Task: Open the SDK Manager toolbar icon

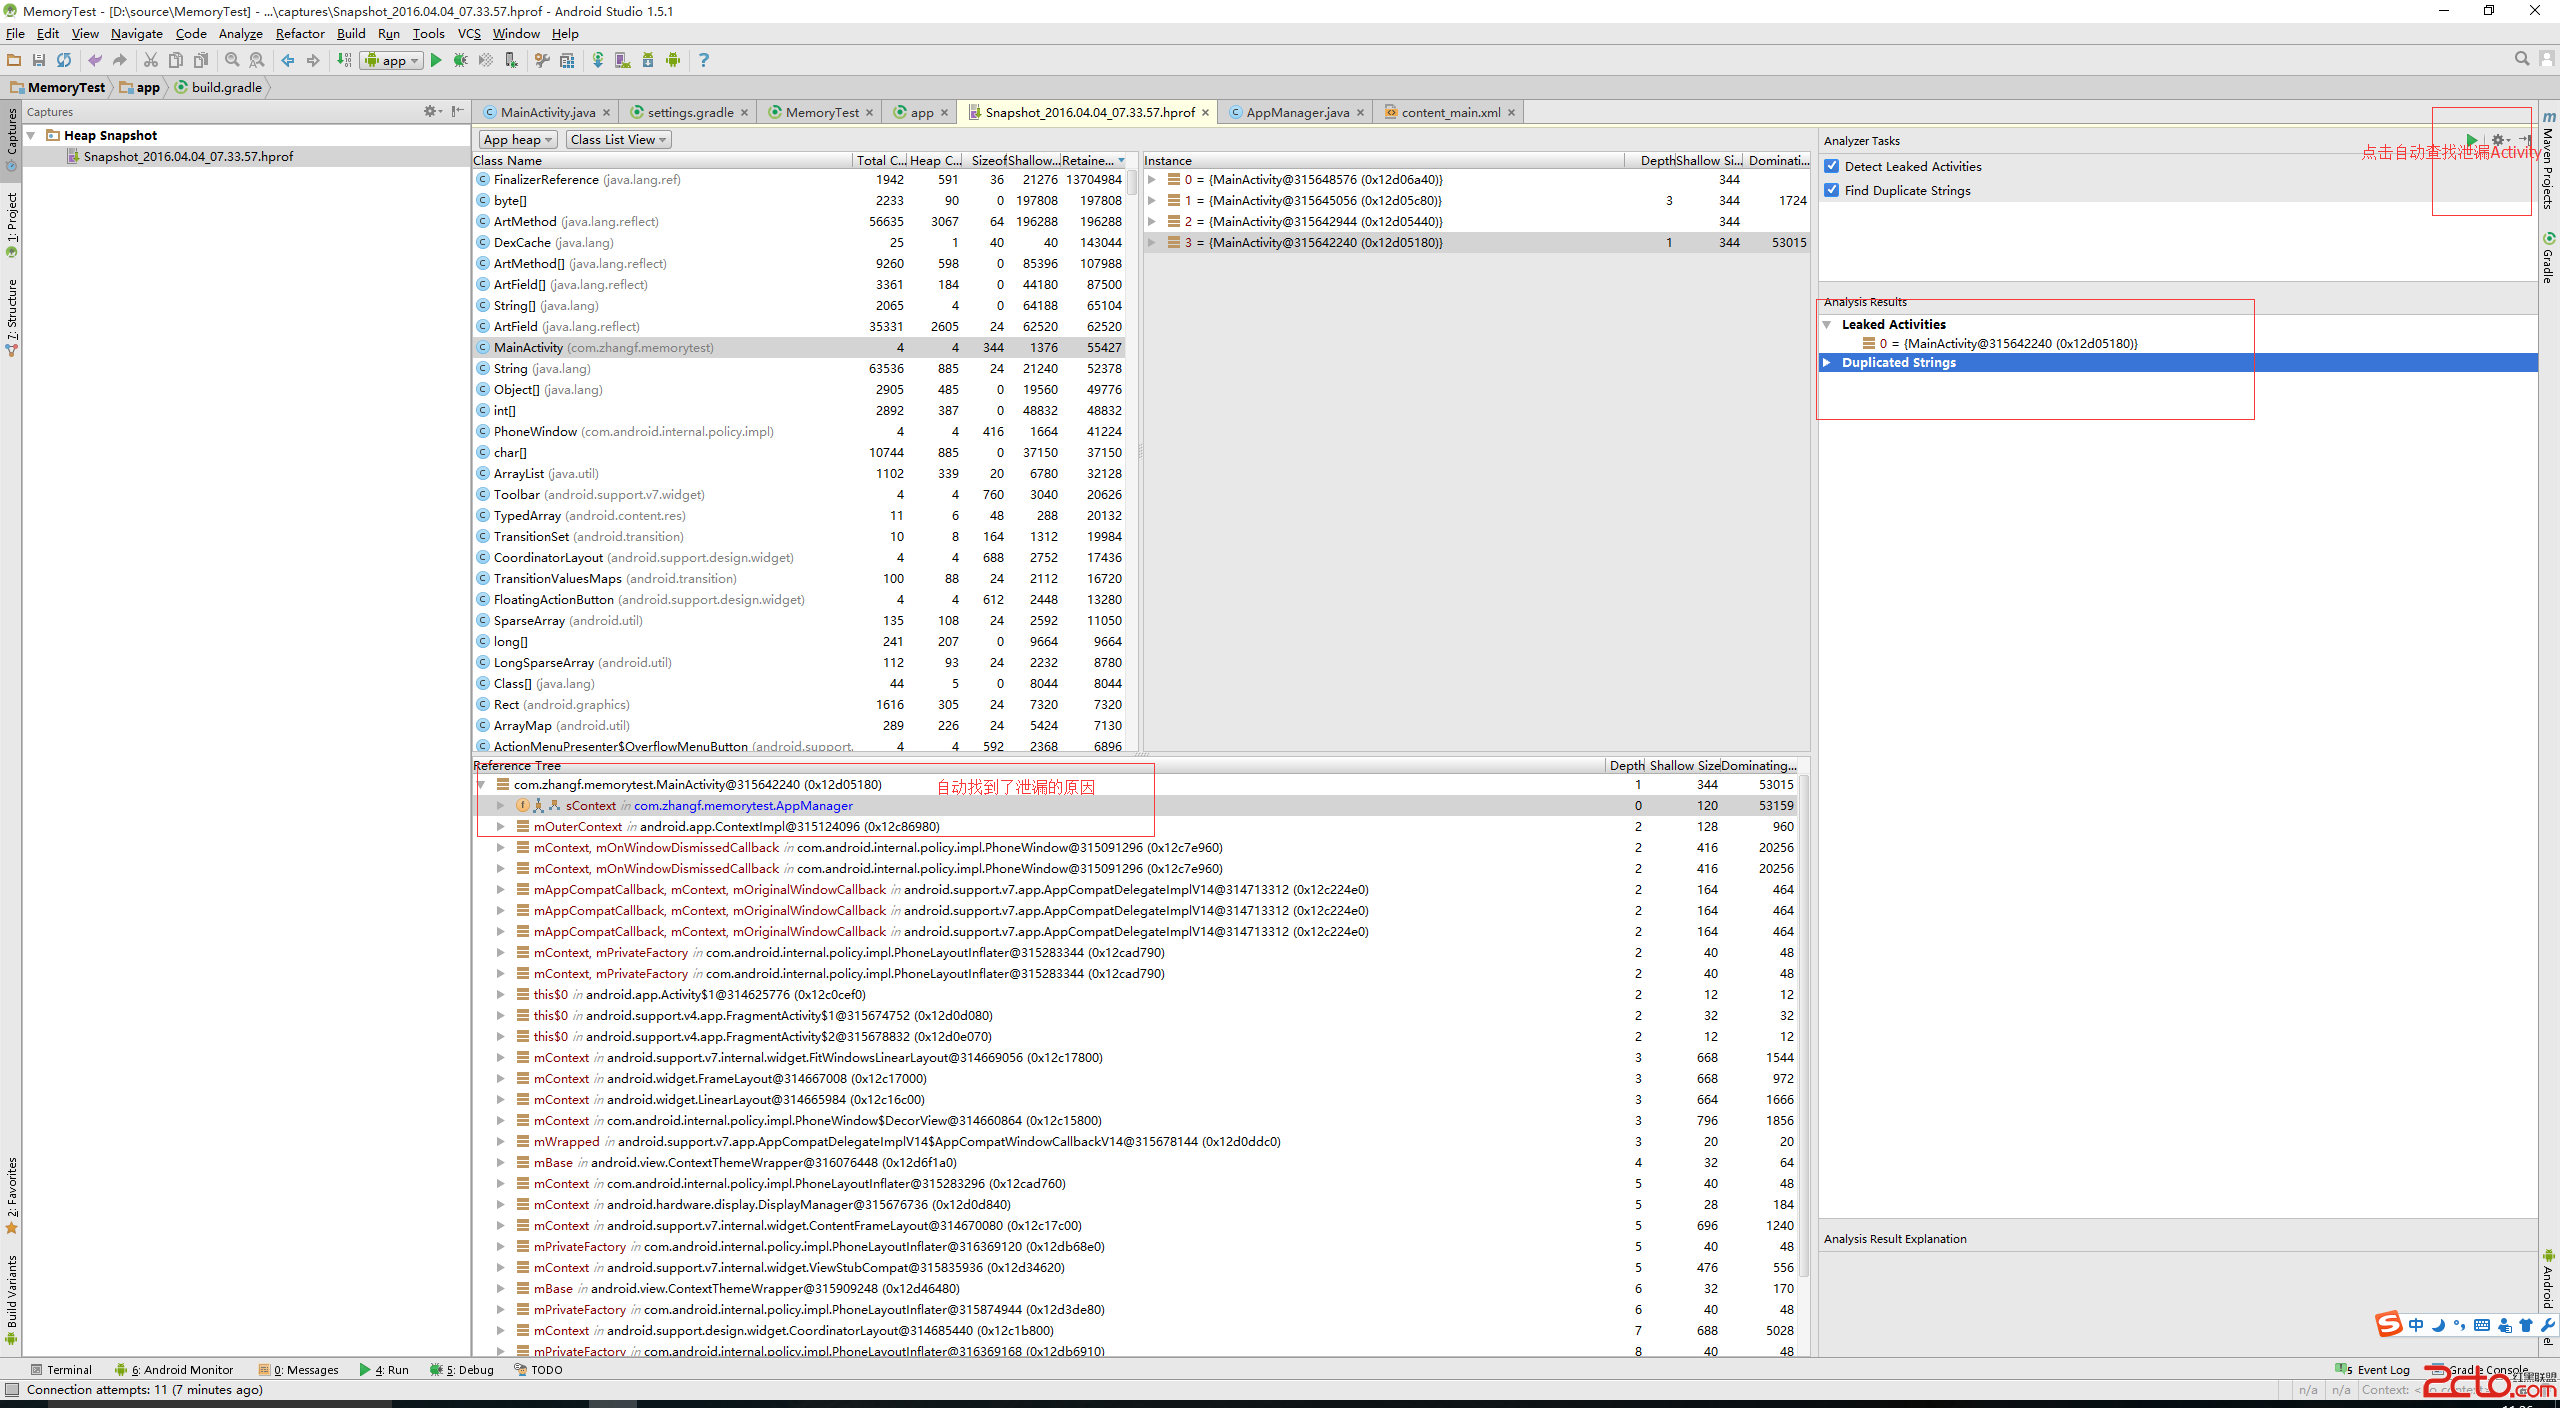Action: coord(648,60)
